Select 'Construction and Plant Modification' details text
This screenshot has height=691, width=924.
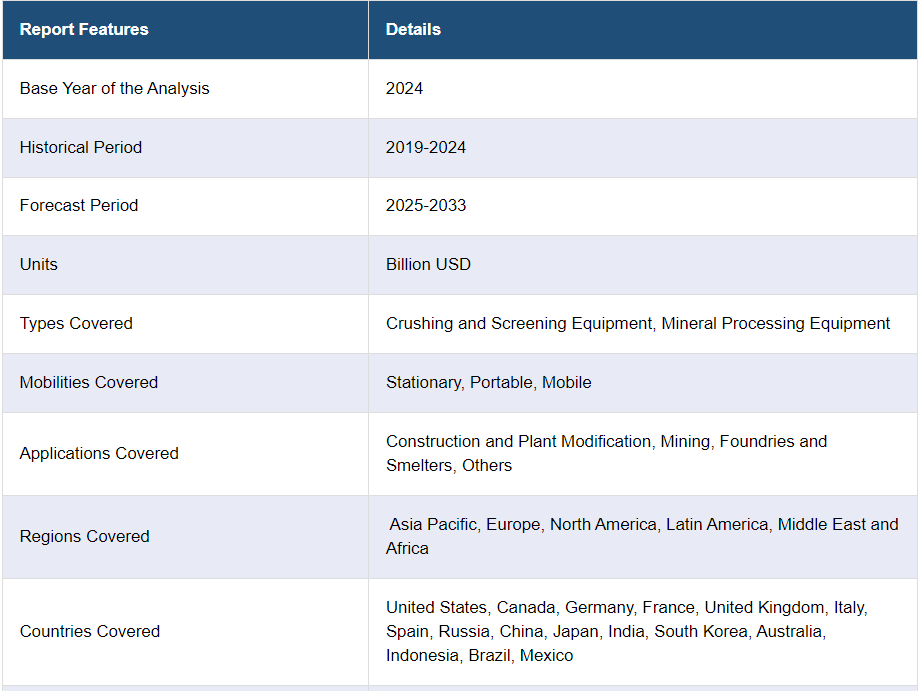click(518, 441)
